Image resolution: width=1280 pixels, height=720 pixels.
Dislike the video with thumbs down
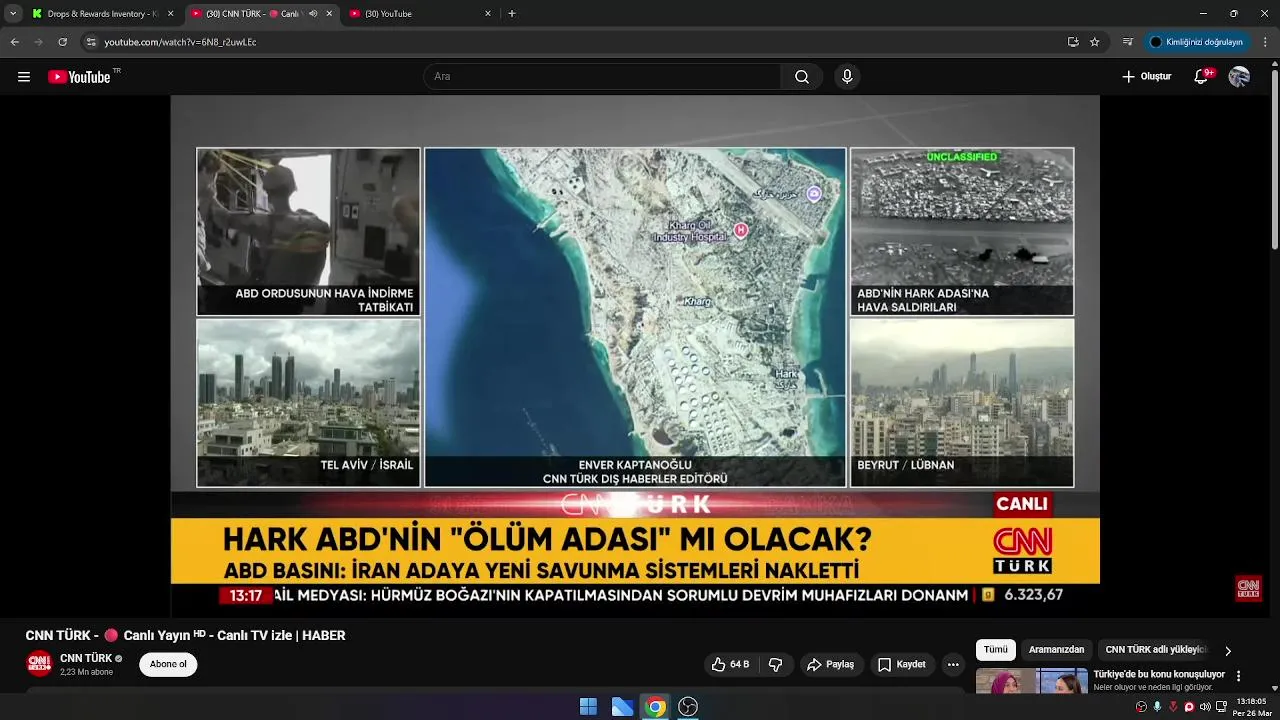coord(775,664)
